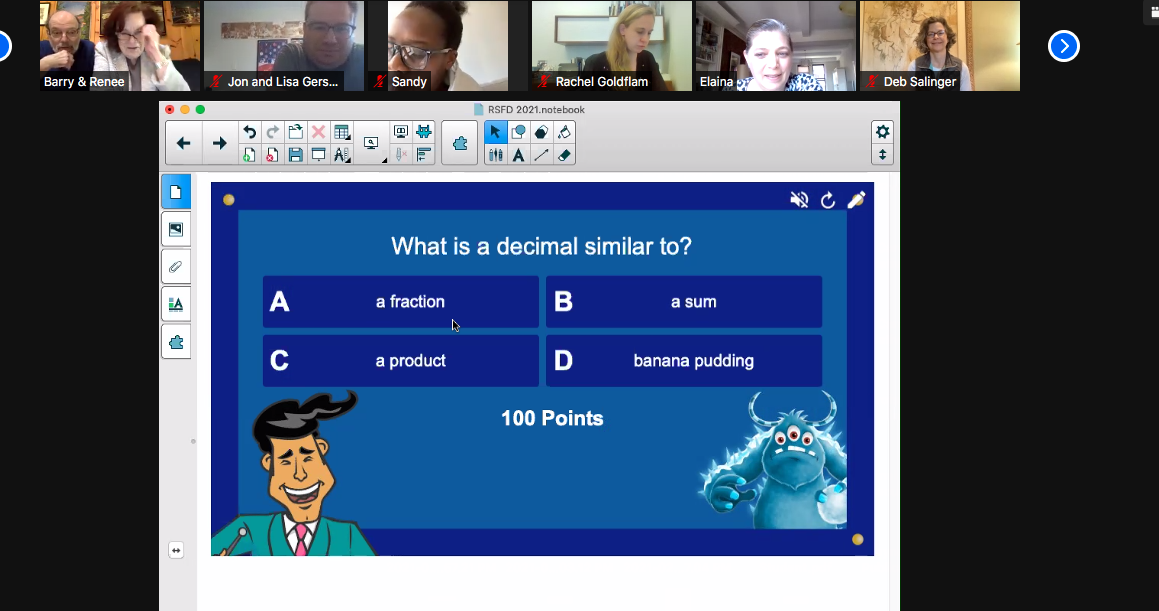The width and height of the screenshot is (1159, 611).
Task: Move toolbar with up-down arrow button
Action: 883,154
